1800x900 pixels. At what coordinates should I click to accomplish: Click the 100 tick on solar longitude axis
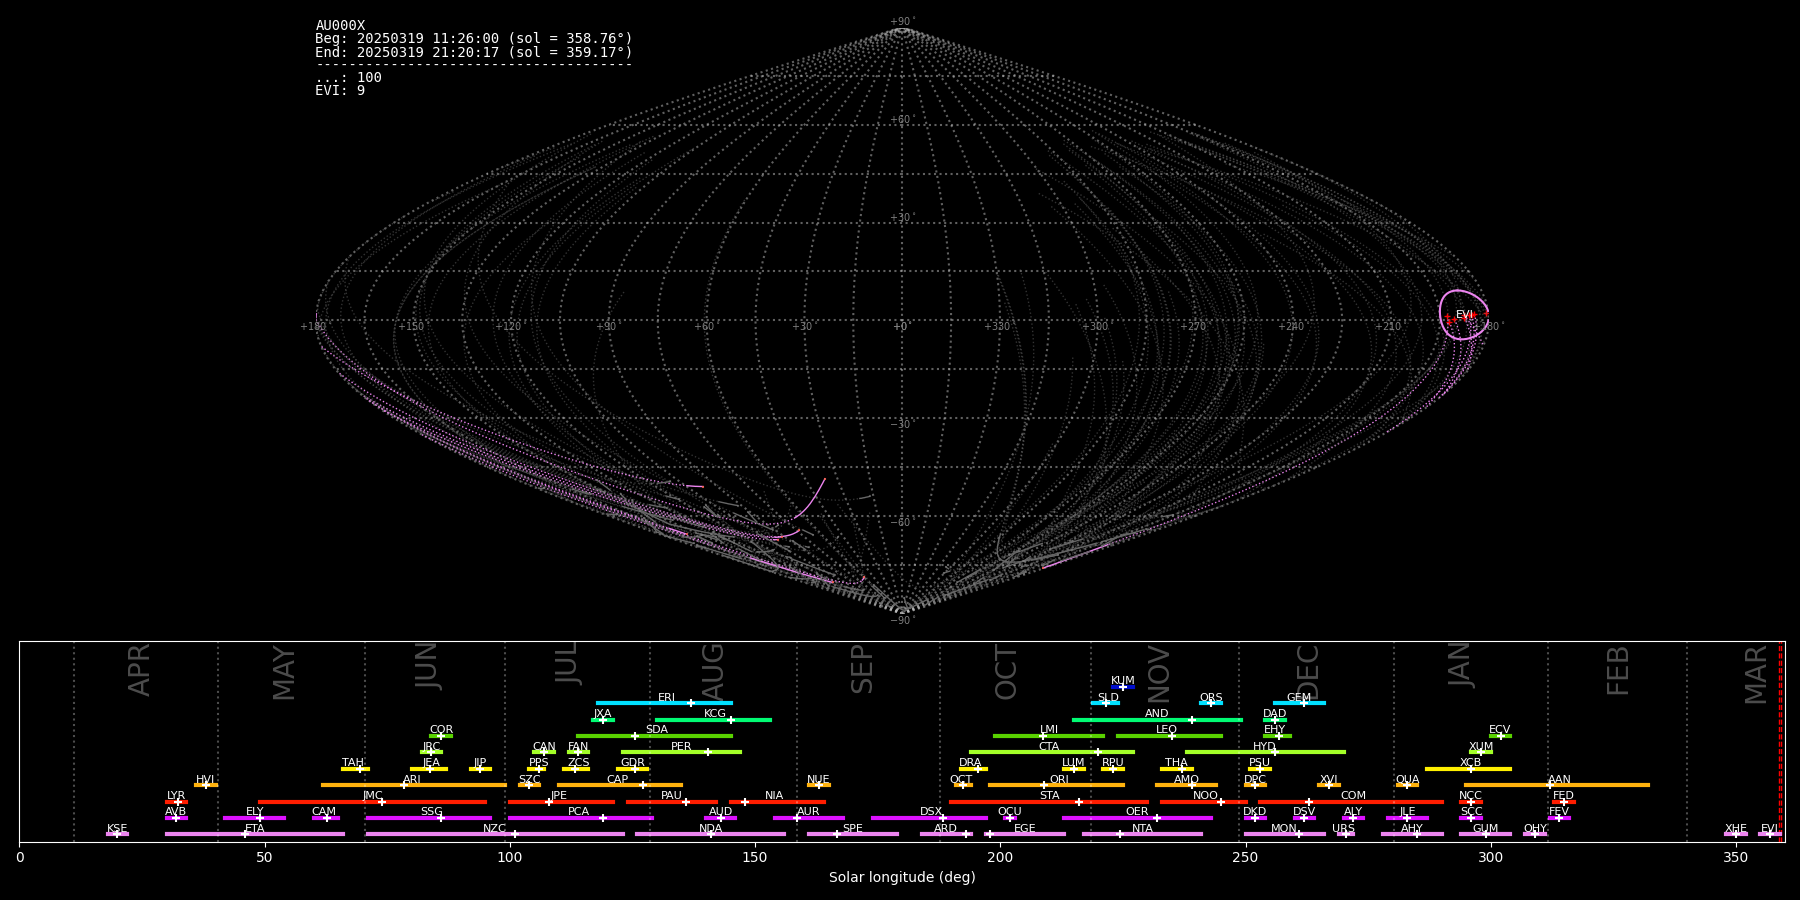[x=510, y=857]
